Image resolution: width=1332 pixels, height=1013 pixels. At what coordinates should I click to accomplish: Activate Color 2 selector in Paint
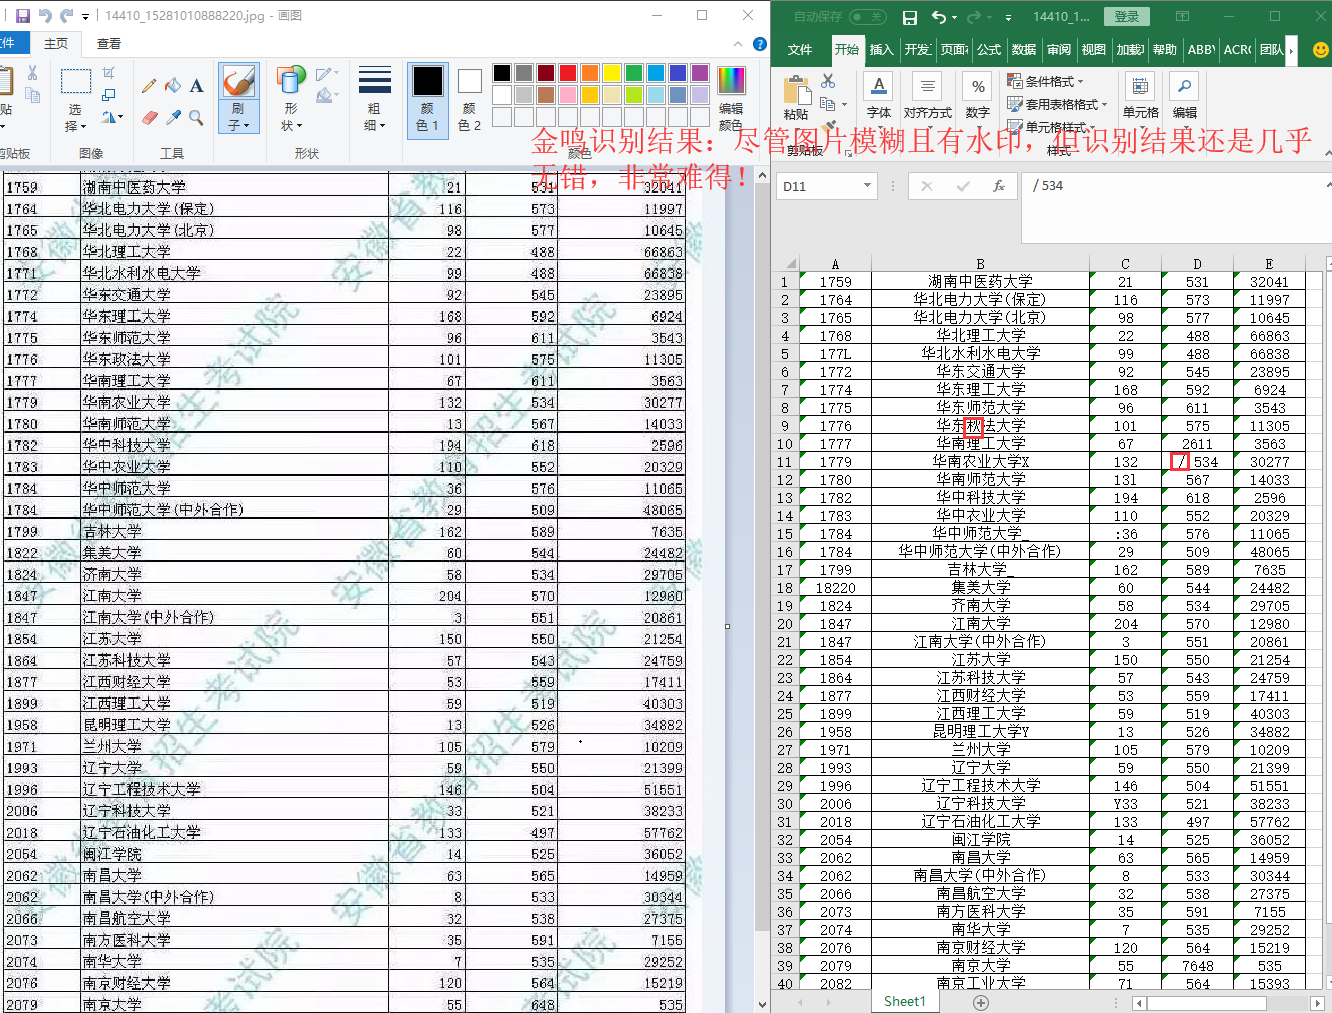470,98
